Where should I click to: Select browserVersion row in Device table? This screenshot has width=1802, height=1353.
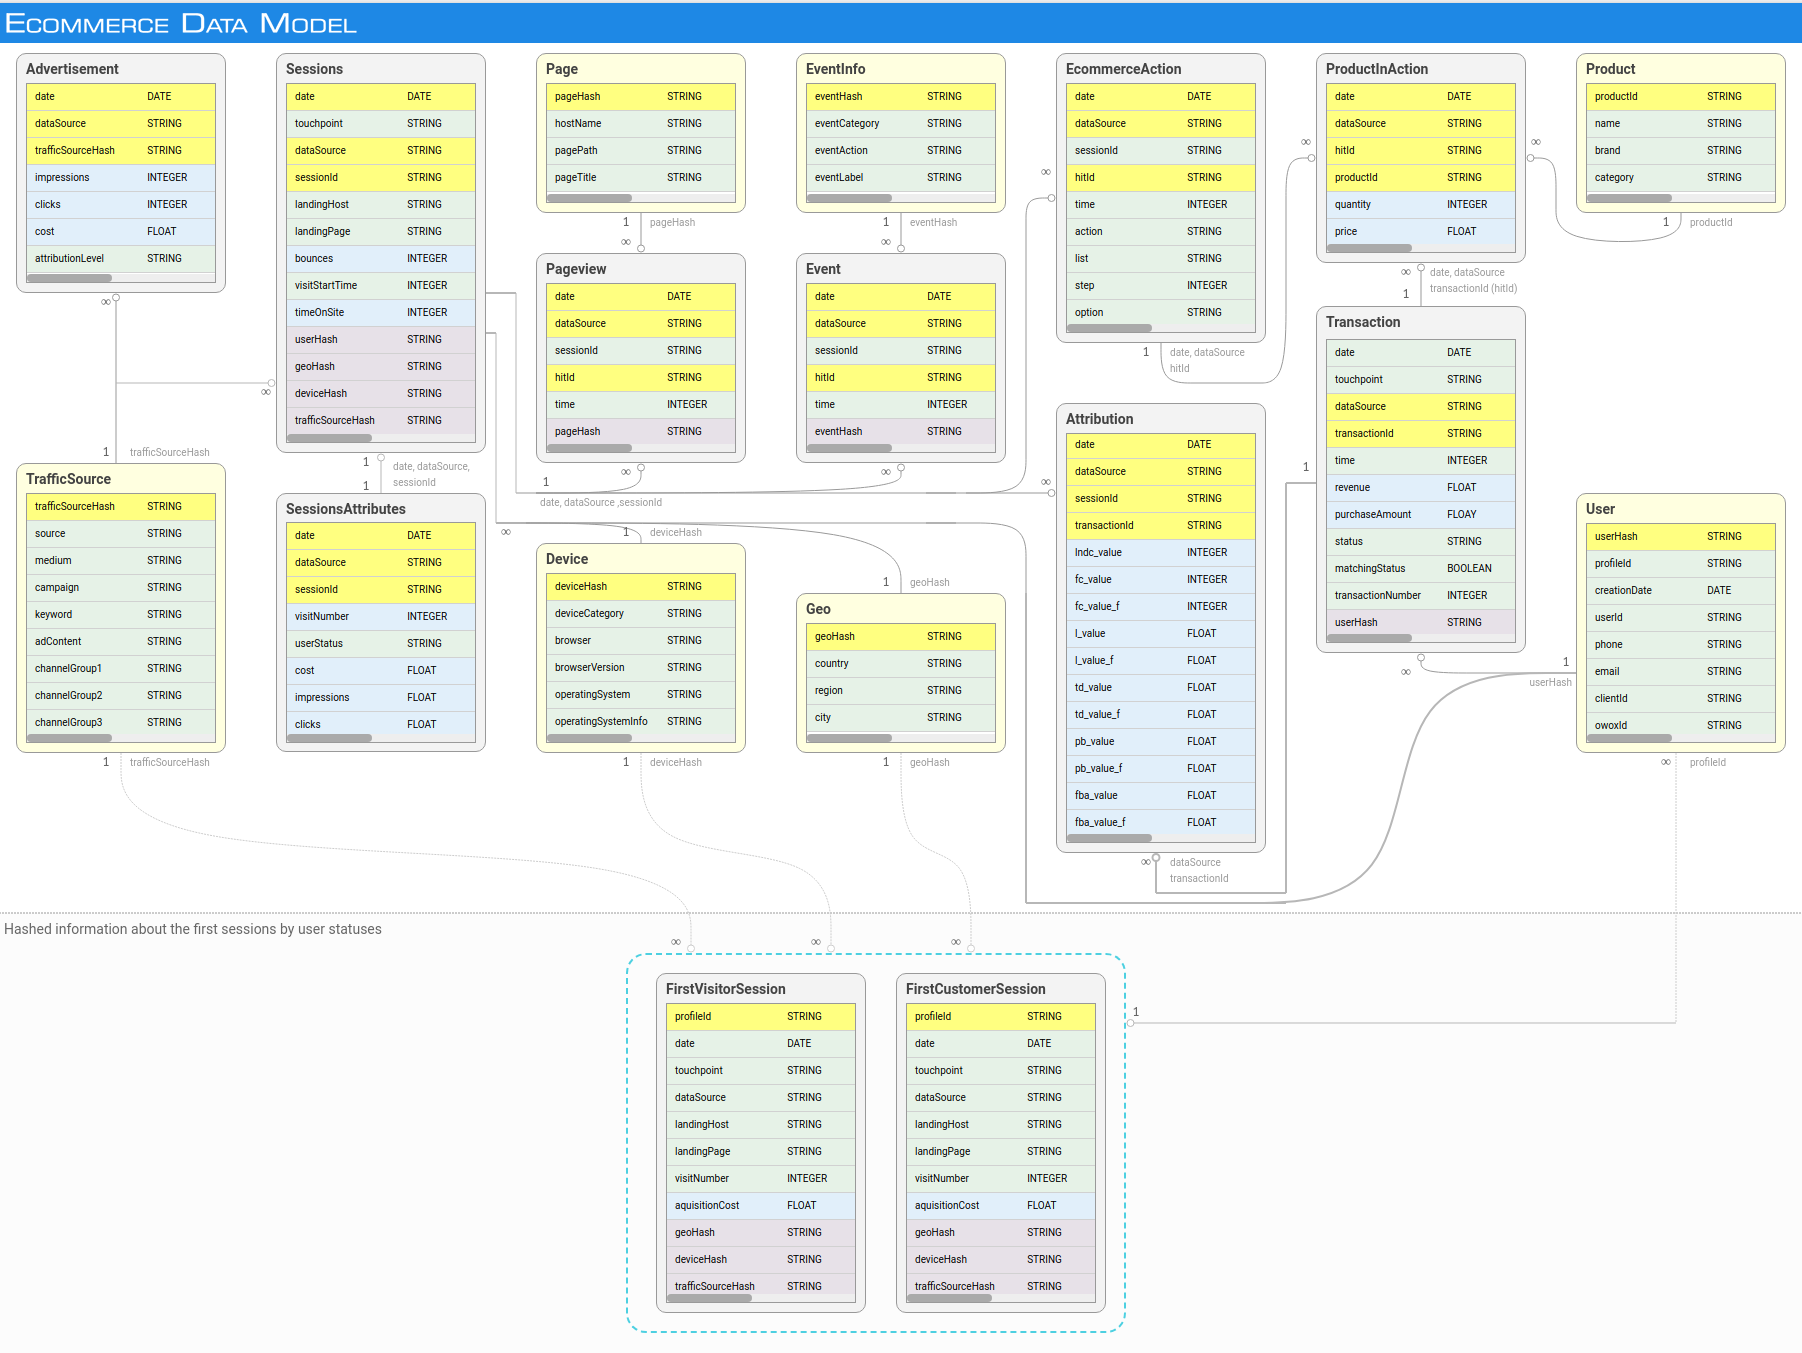click(x=640, y=668)
